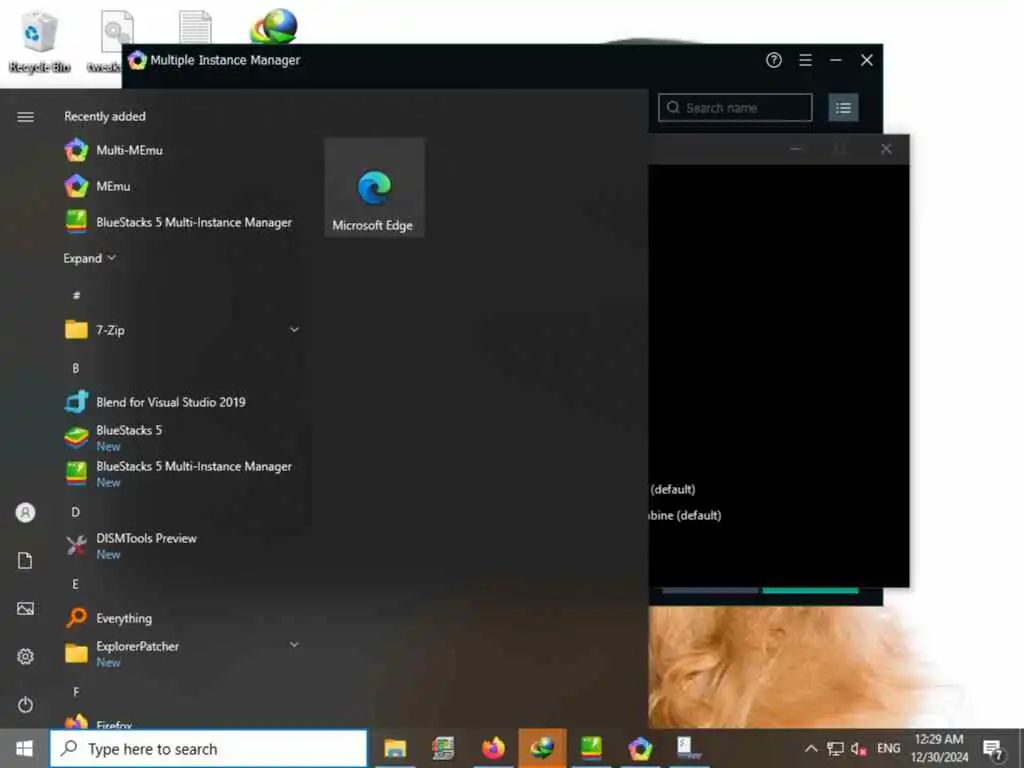Open Microsoft Edge tile
The height and width of the screenshot is (768, 1024).
(x=374, y=187)
